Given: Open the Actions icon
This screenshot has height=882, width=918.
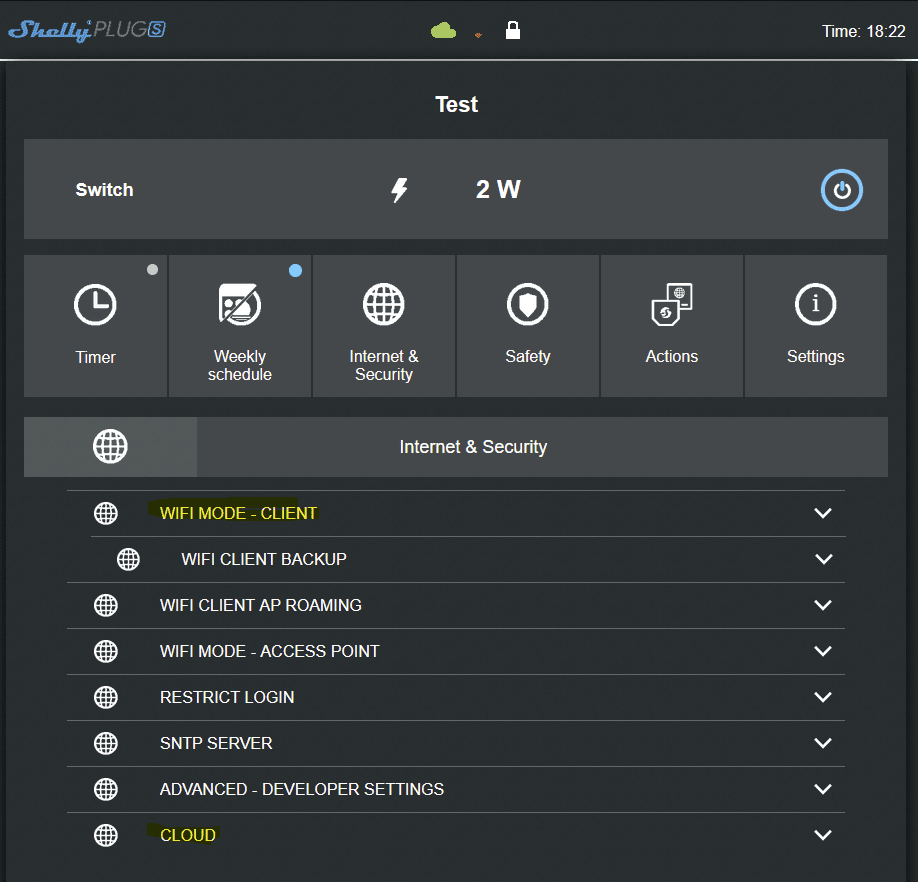Looking at the screenshot, I should pyautogui.click(x=672, y=304).
